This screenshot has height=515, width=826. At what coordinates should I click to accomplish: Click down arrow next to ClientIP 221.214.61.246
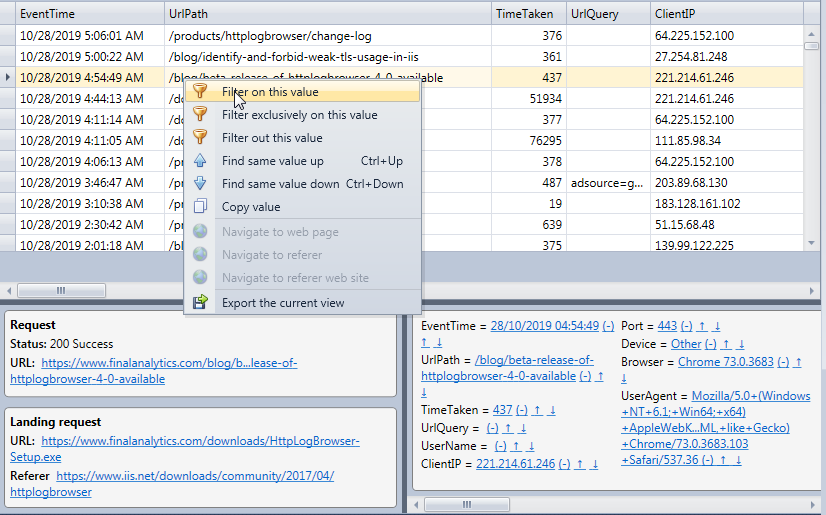tap(595, 464)
